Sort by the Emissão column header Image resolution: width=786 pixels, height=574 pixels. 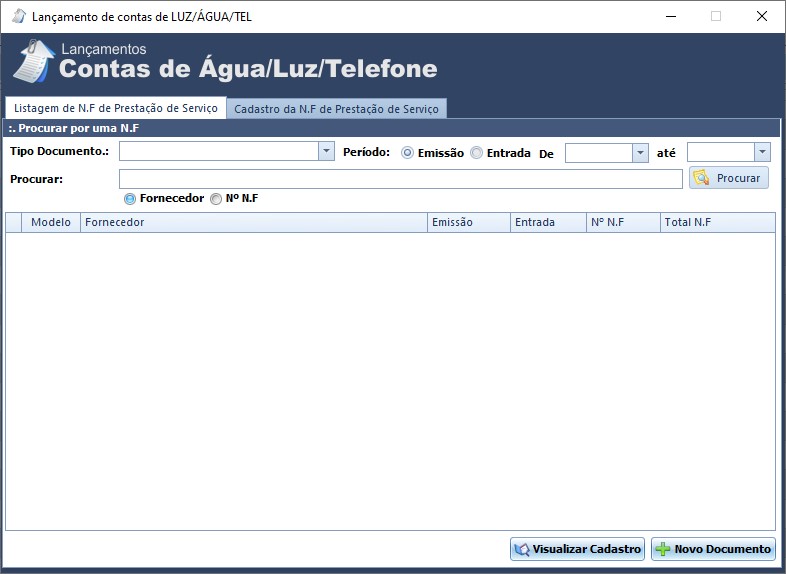point(469,222)
